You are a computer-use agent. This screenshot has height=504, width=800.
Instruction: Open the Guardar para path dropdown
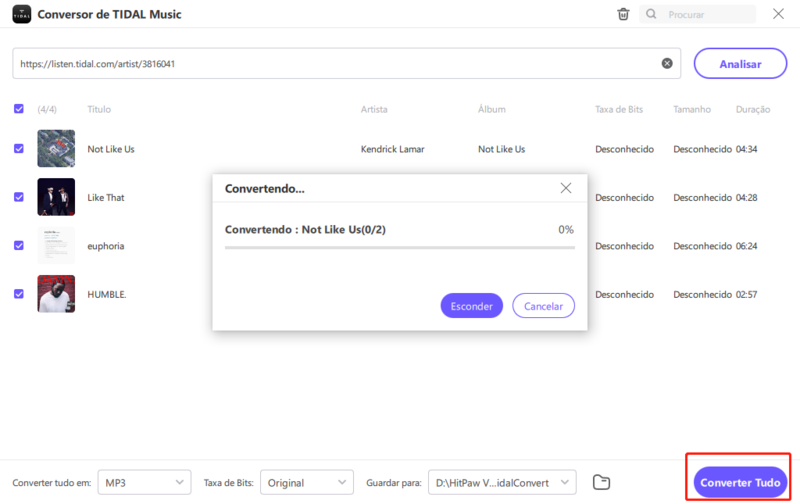coord(502,482)
